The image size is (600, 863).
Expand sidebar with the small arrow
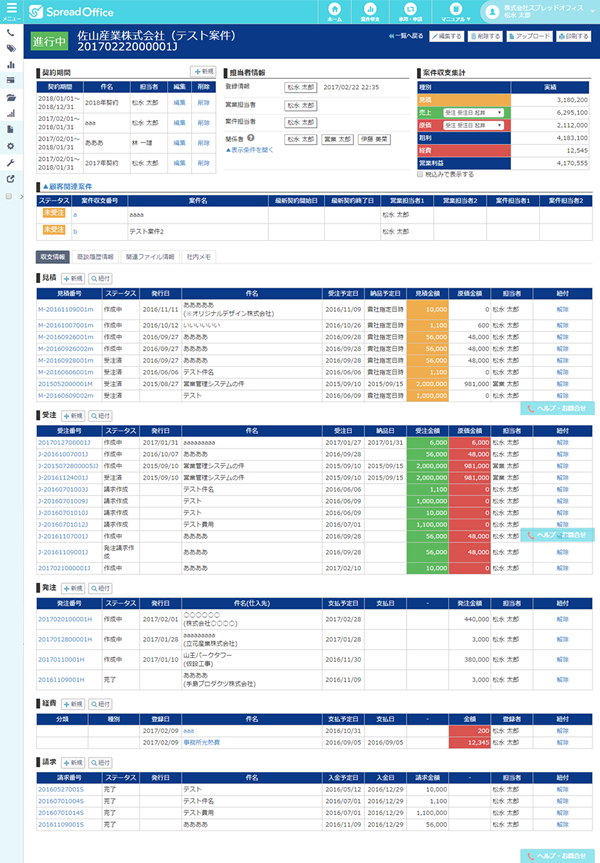pos(21,196)
